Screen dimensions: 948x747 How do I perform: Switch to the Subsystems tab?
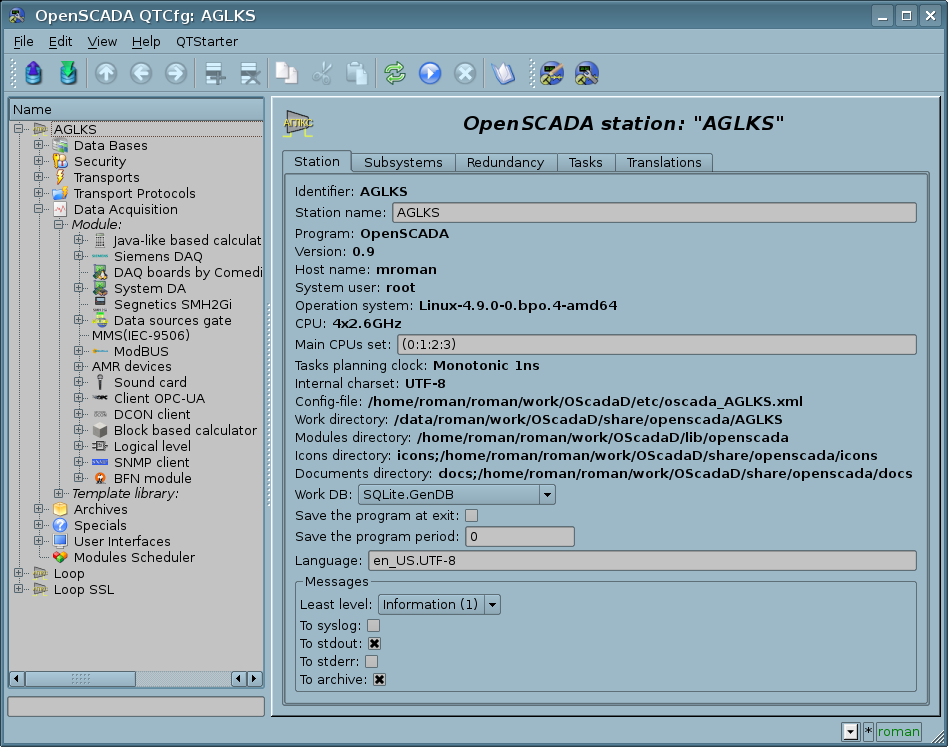[x=403, y=163]
